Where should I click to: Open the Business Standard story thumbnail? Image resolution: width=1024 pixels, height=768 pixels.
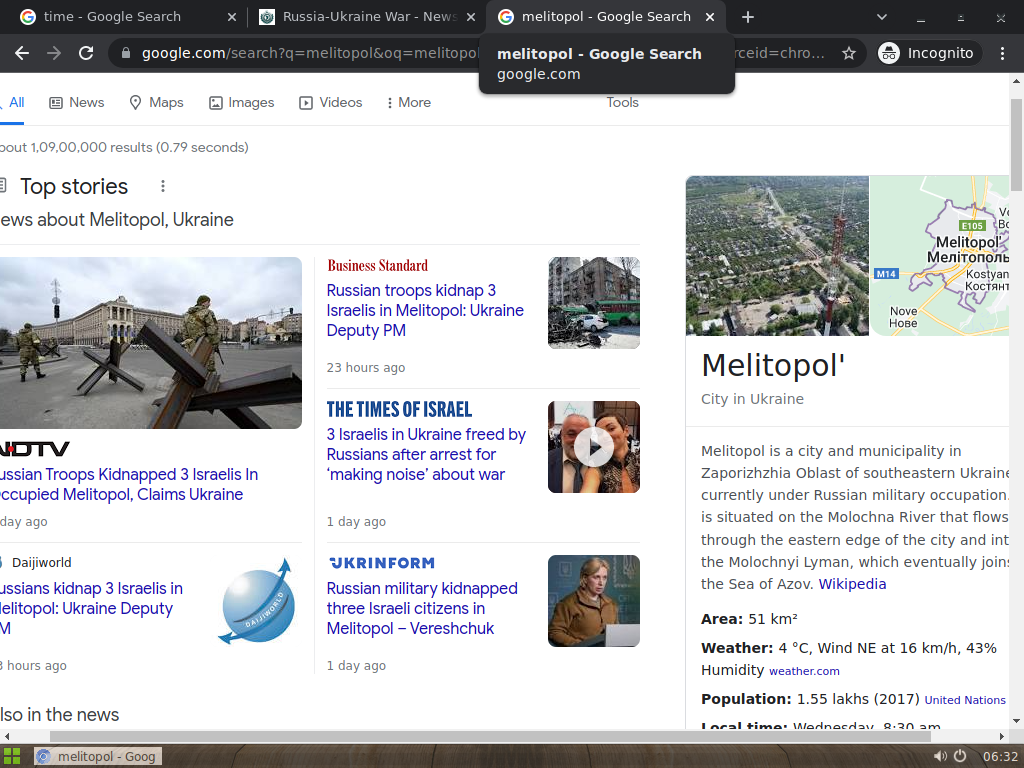tap(594, 303)
